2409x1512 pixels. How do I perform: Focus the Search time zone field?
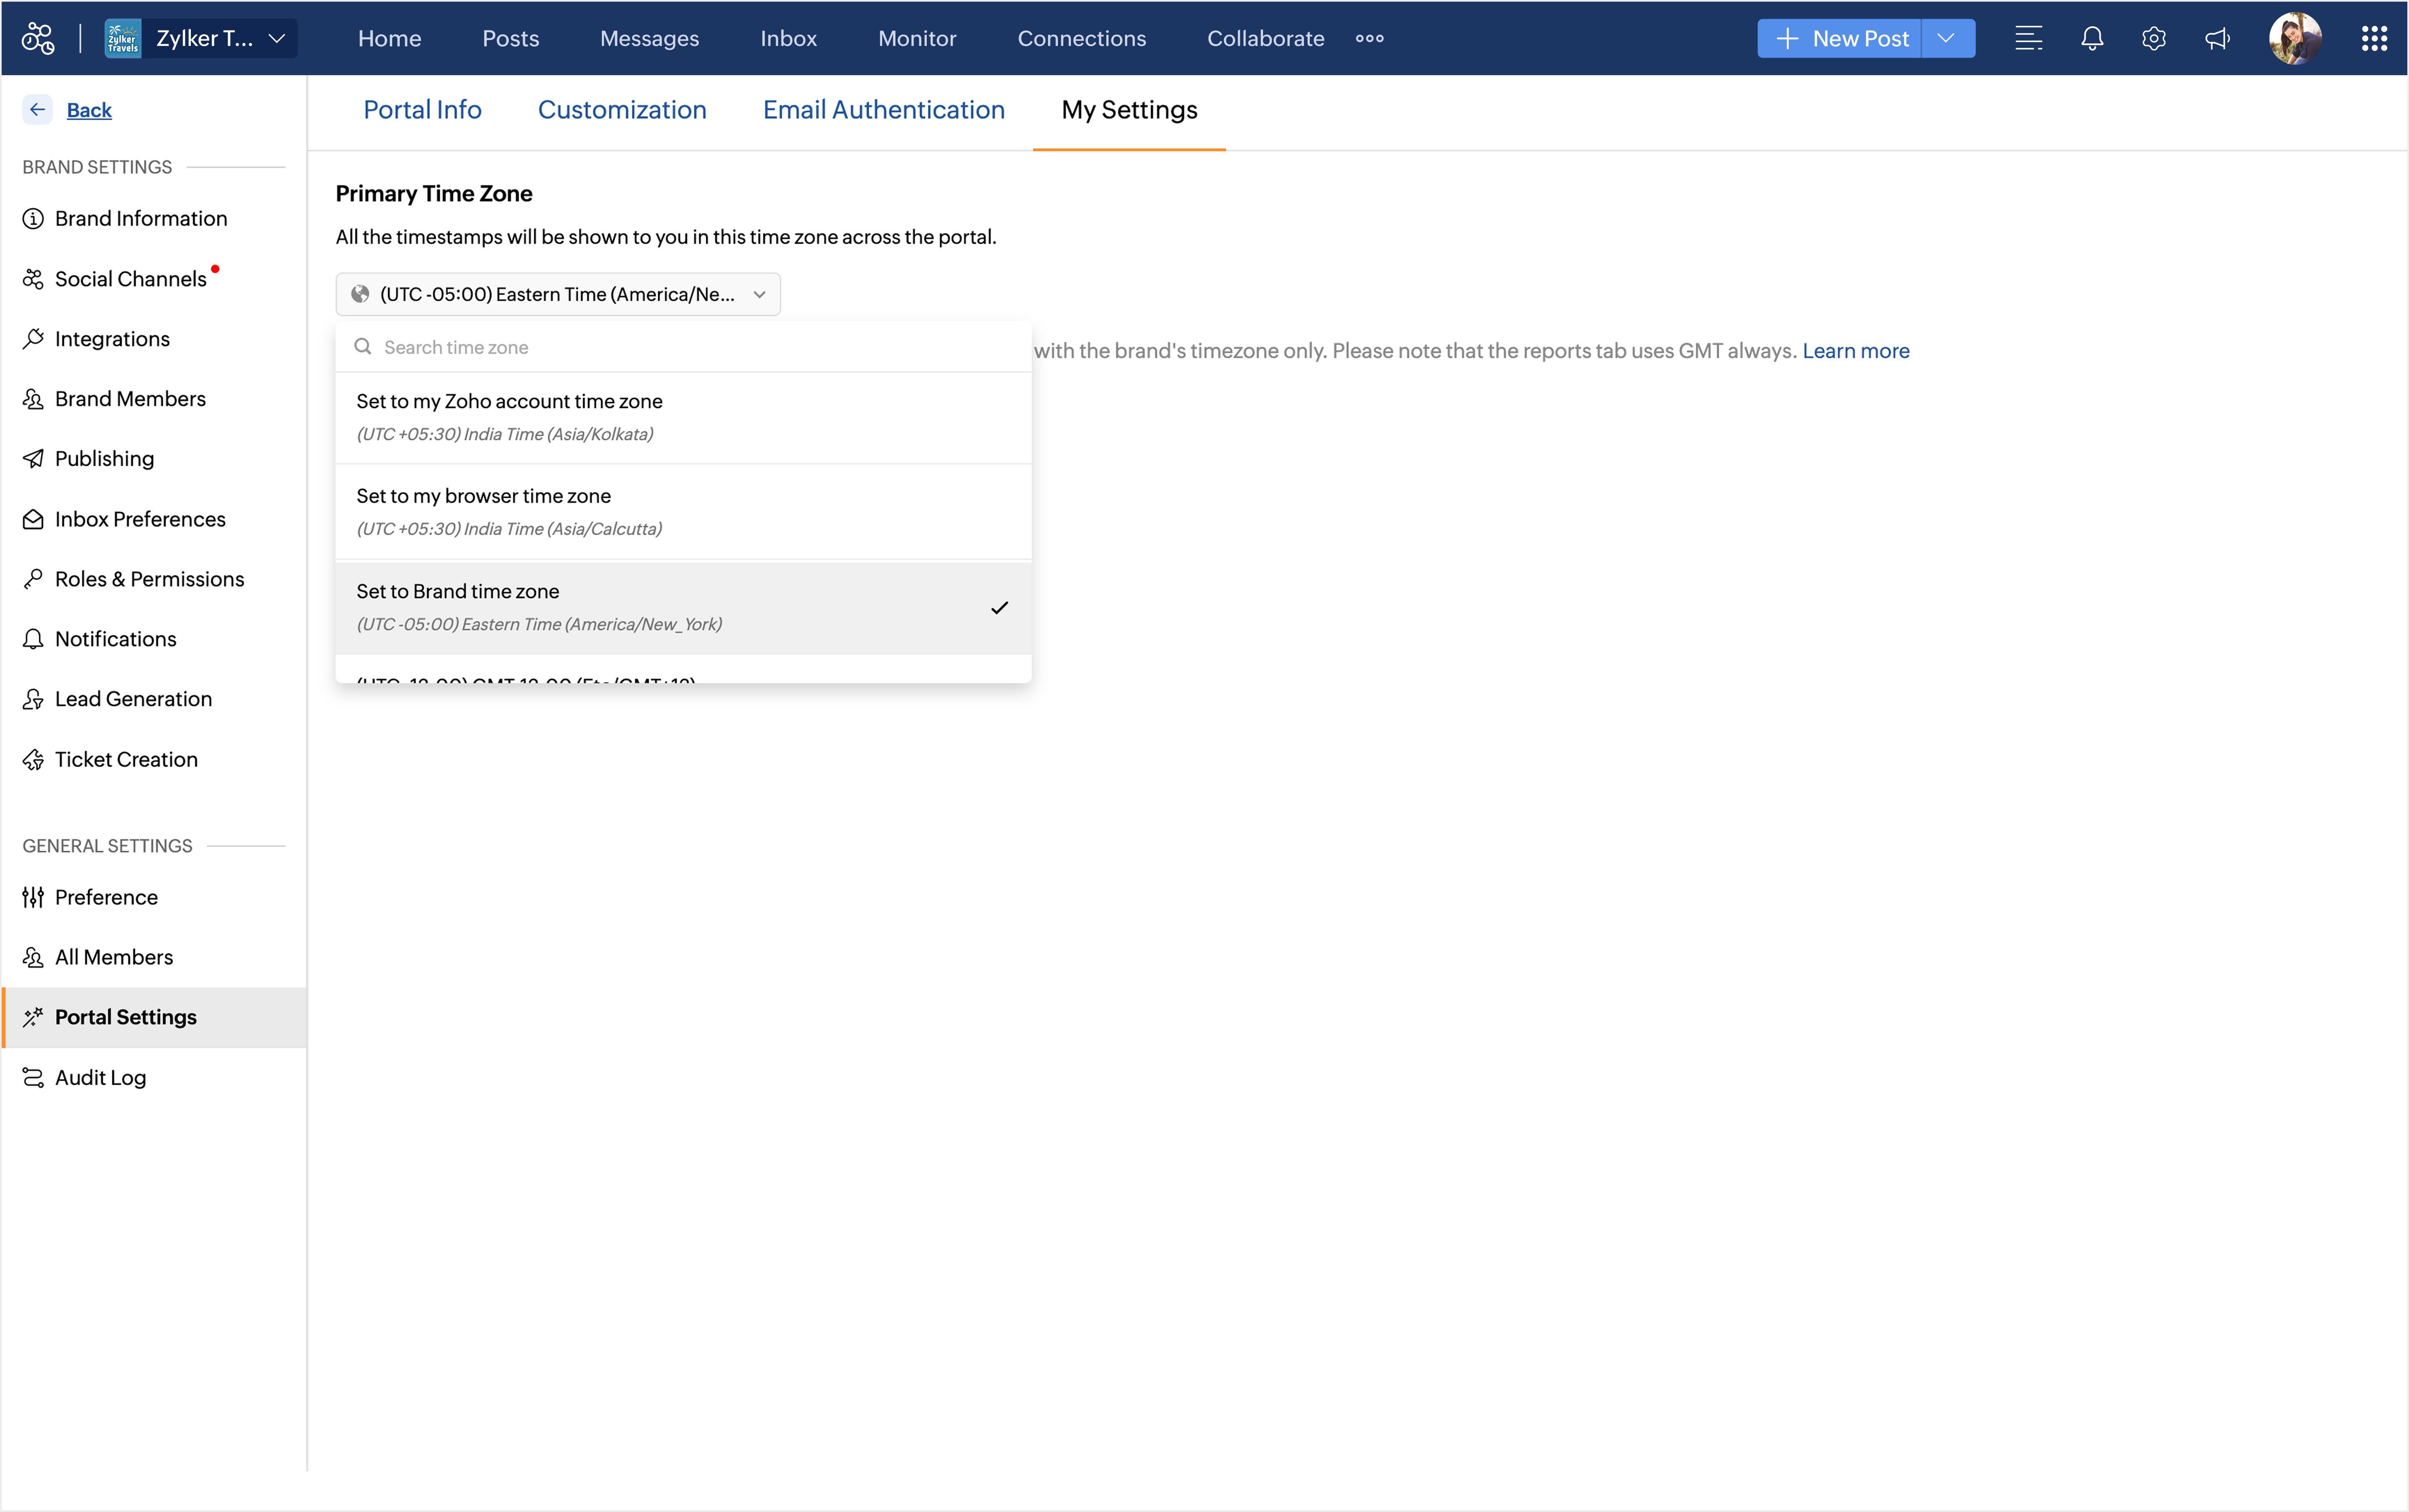(690, 347)
